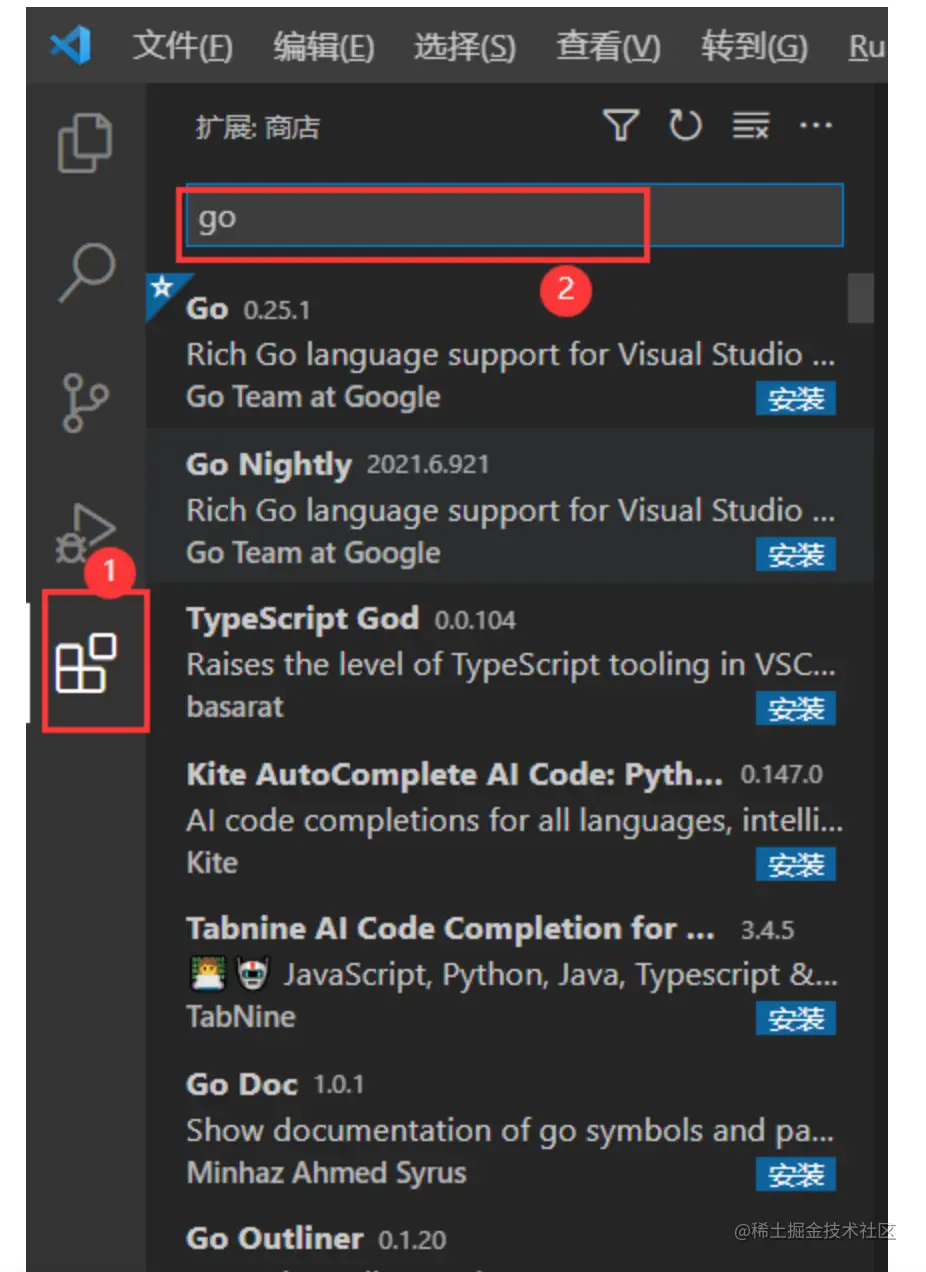Viewport: 926px width, 1272px height.
Task: Install the Go Nightly extension
Action: (x=796, y=554)
